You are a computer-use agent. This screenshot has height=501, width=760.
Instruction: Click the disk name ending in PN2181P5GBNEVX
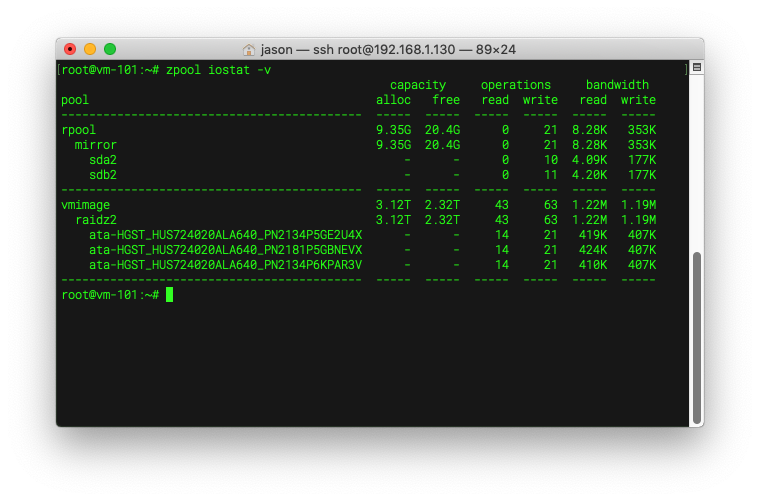pos(225,250)
